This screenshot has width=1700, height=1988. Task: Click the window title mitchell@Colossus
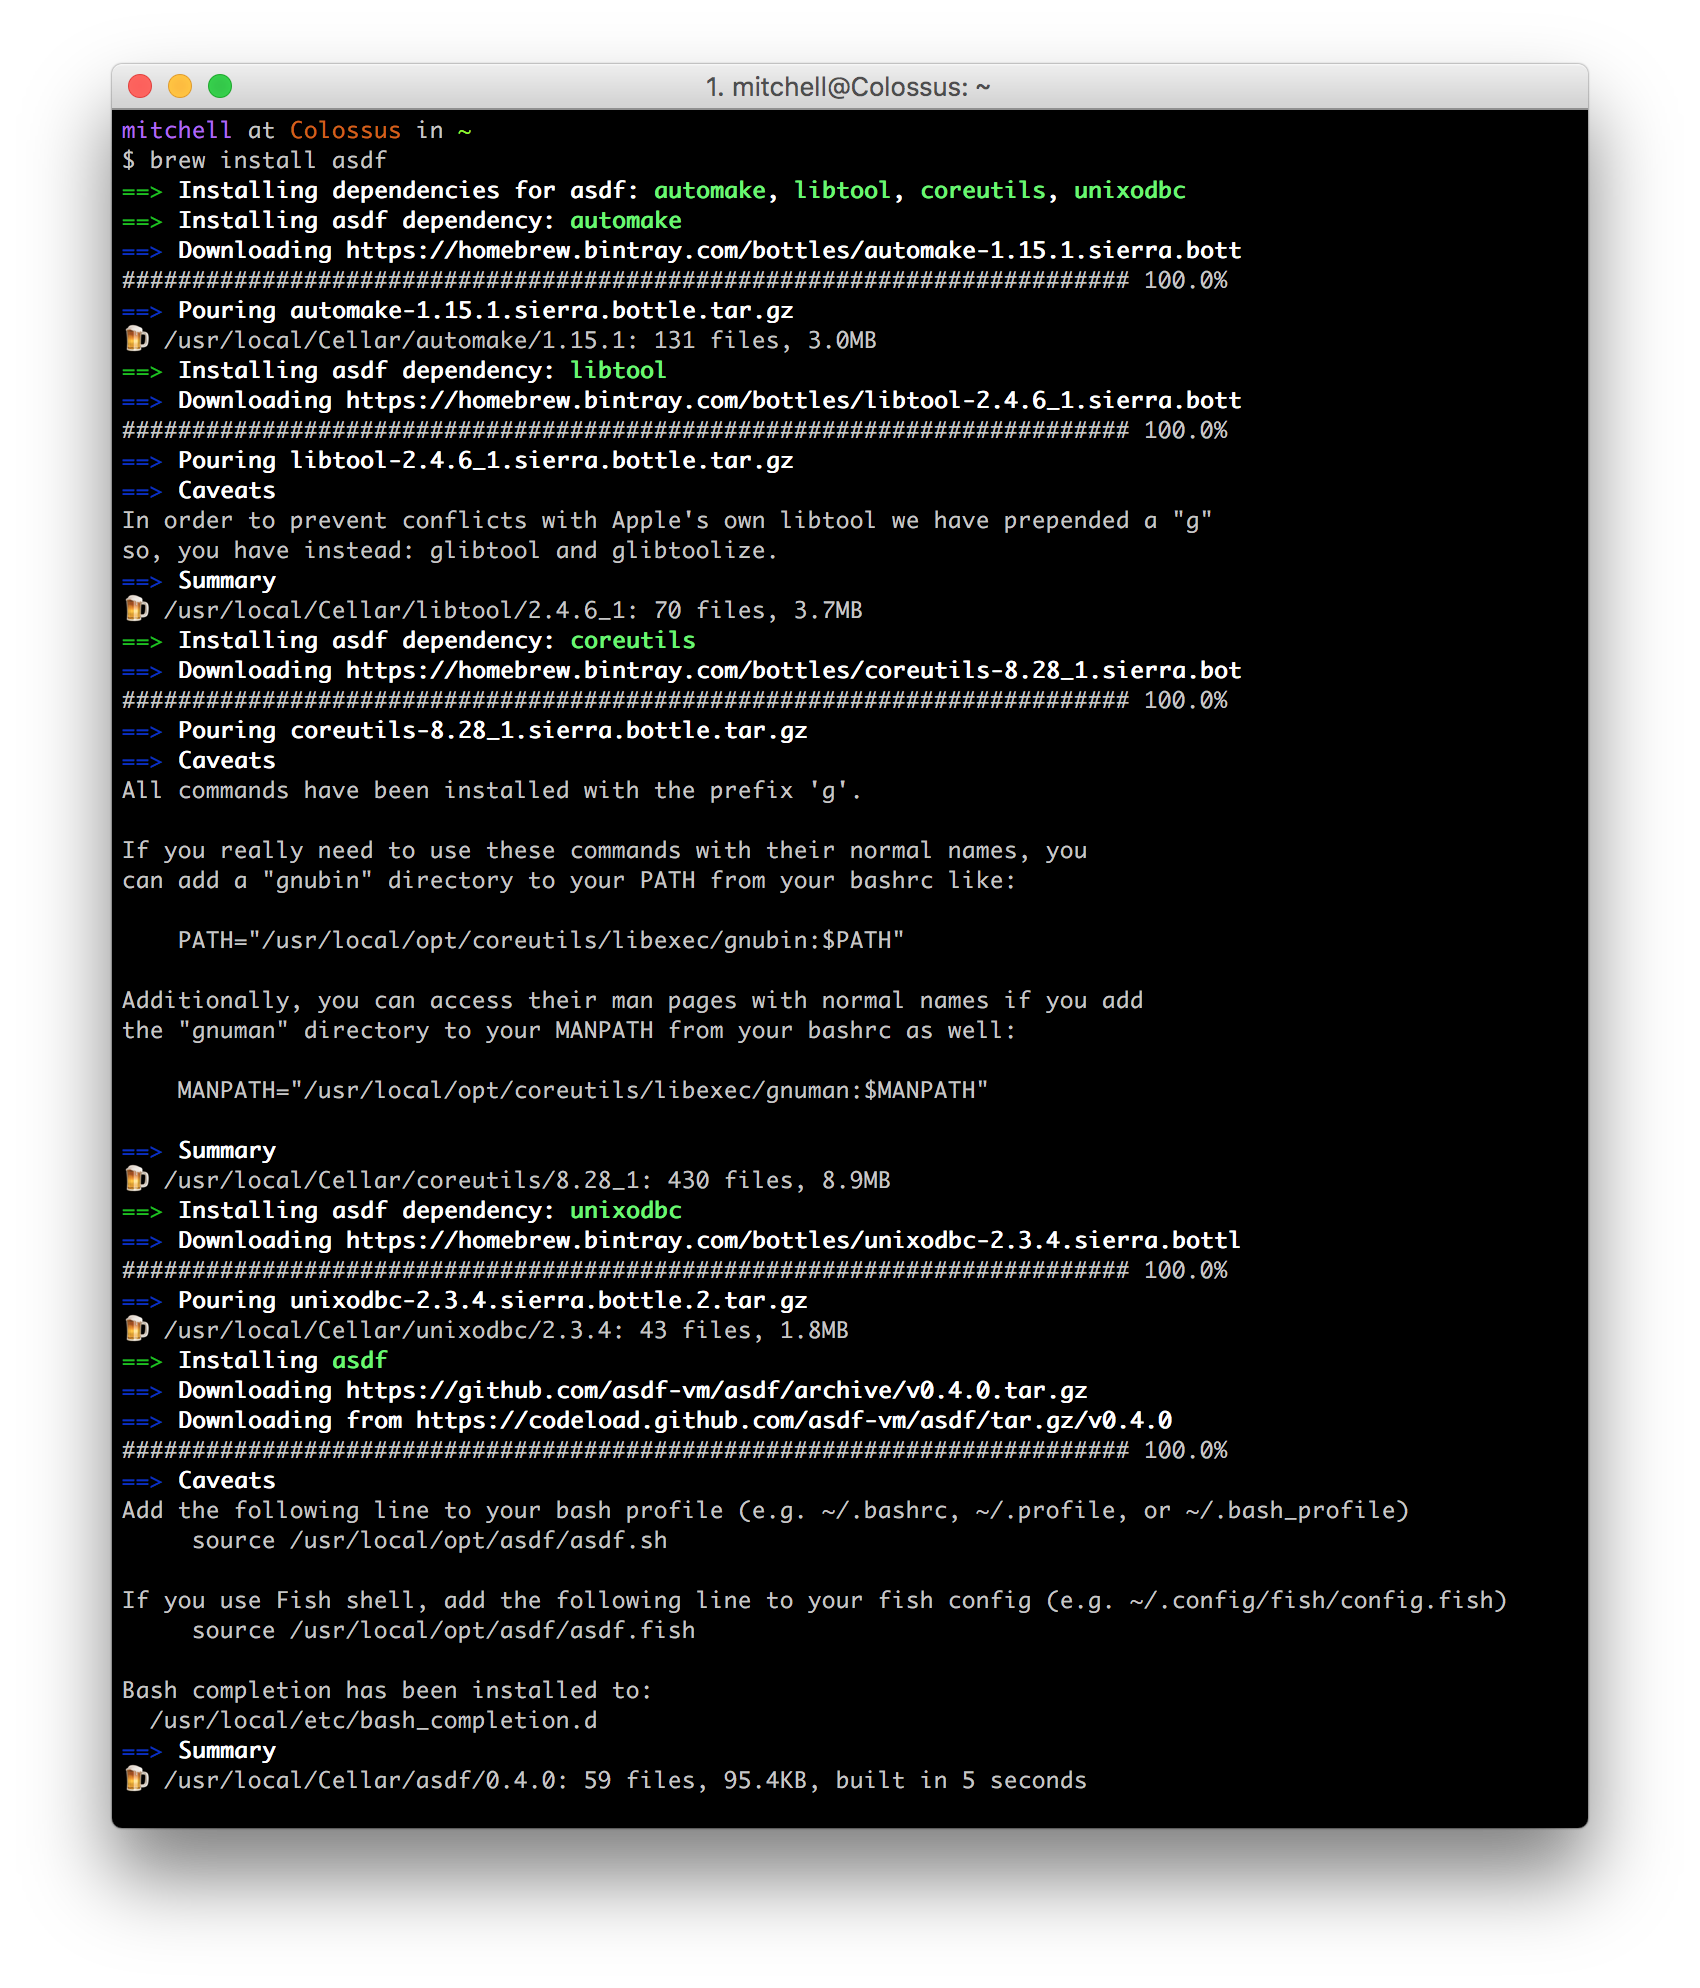pos(848,87)
